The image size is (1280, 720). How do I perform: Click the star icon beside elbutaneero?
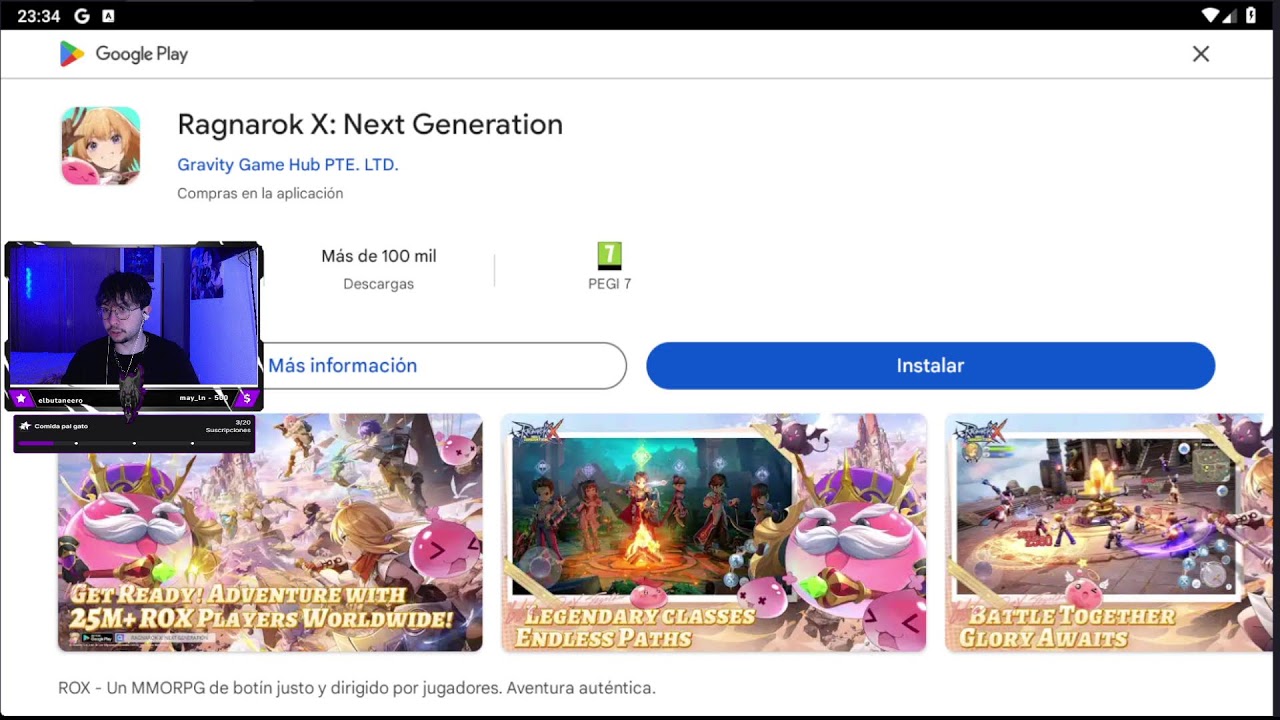pyautogui.click(x=21, y=399)
